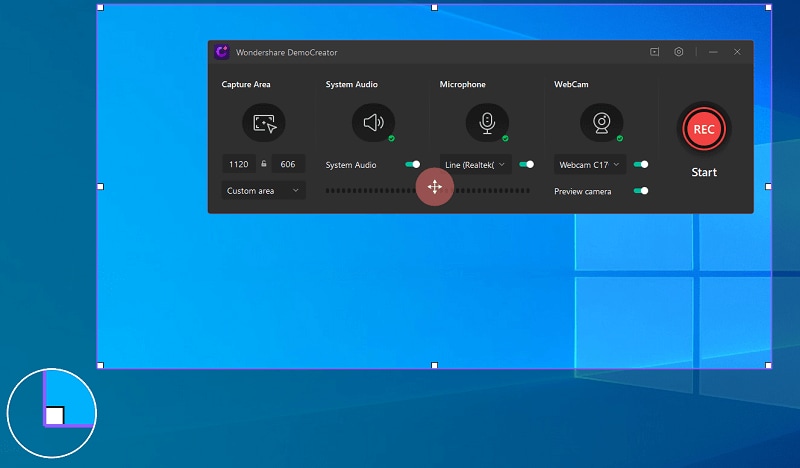Click the video editor icon in title bar

coord(655,52)
